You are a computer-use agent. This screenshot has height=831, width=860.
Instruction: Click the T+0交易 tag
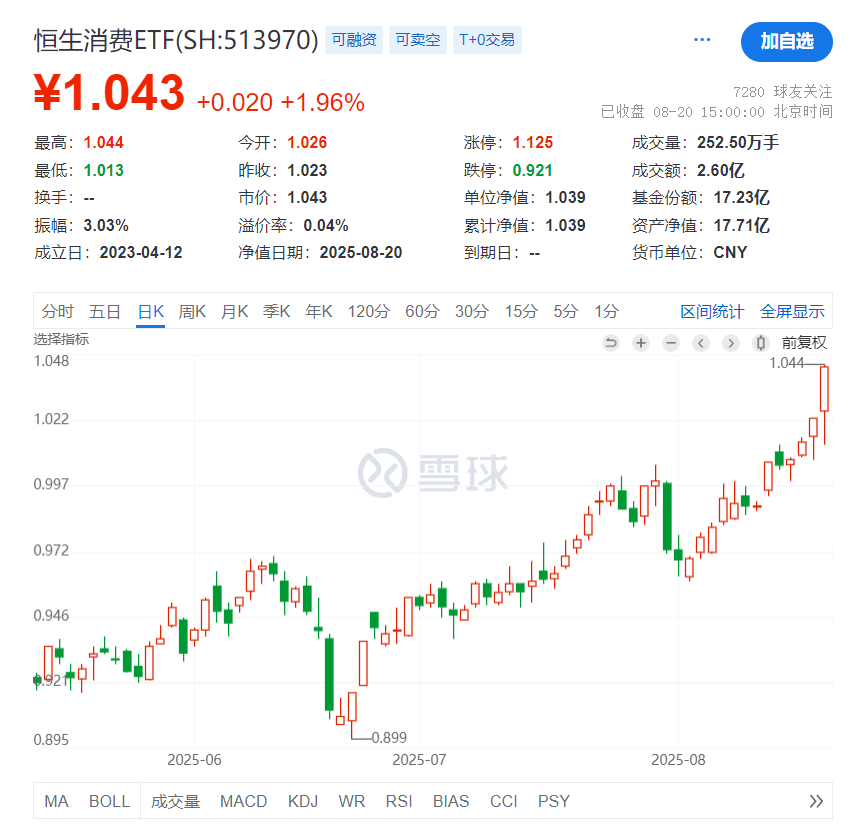487,39
